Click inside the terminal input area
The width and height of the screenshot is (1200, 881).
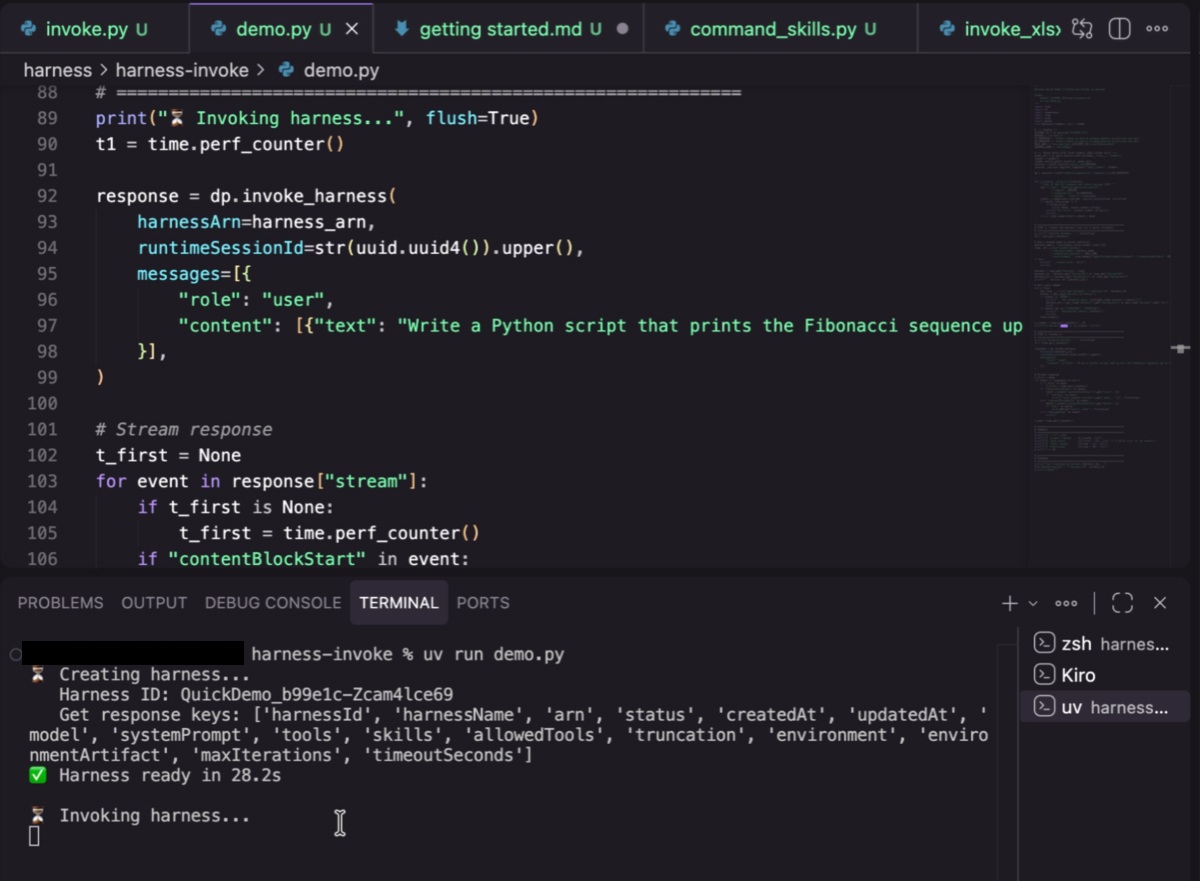[x=340, y=822]
